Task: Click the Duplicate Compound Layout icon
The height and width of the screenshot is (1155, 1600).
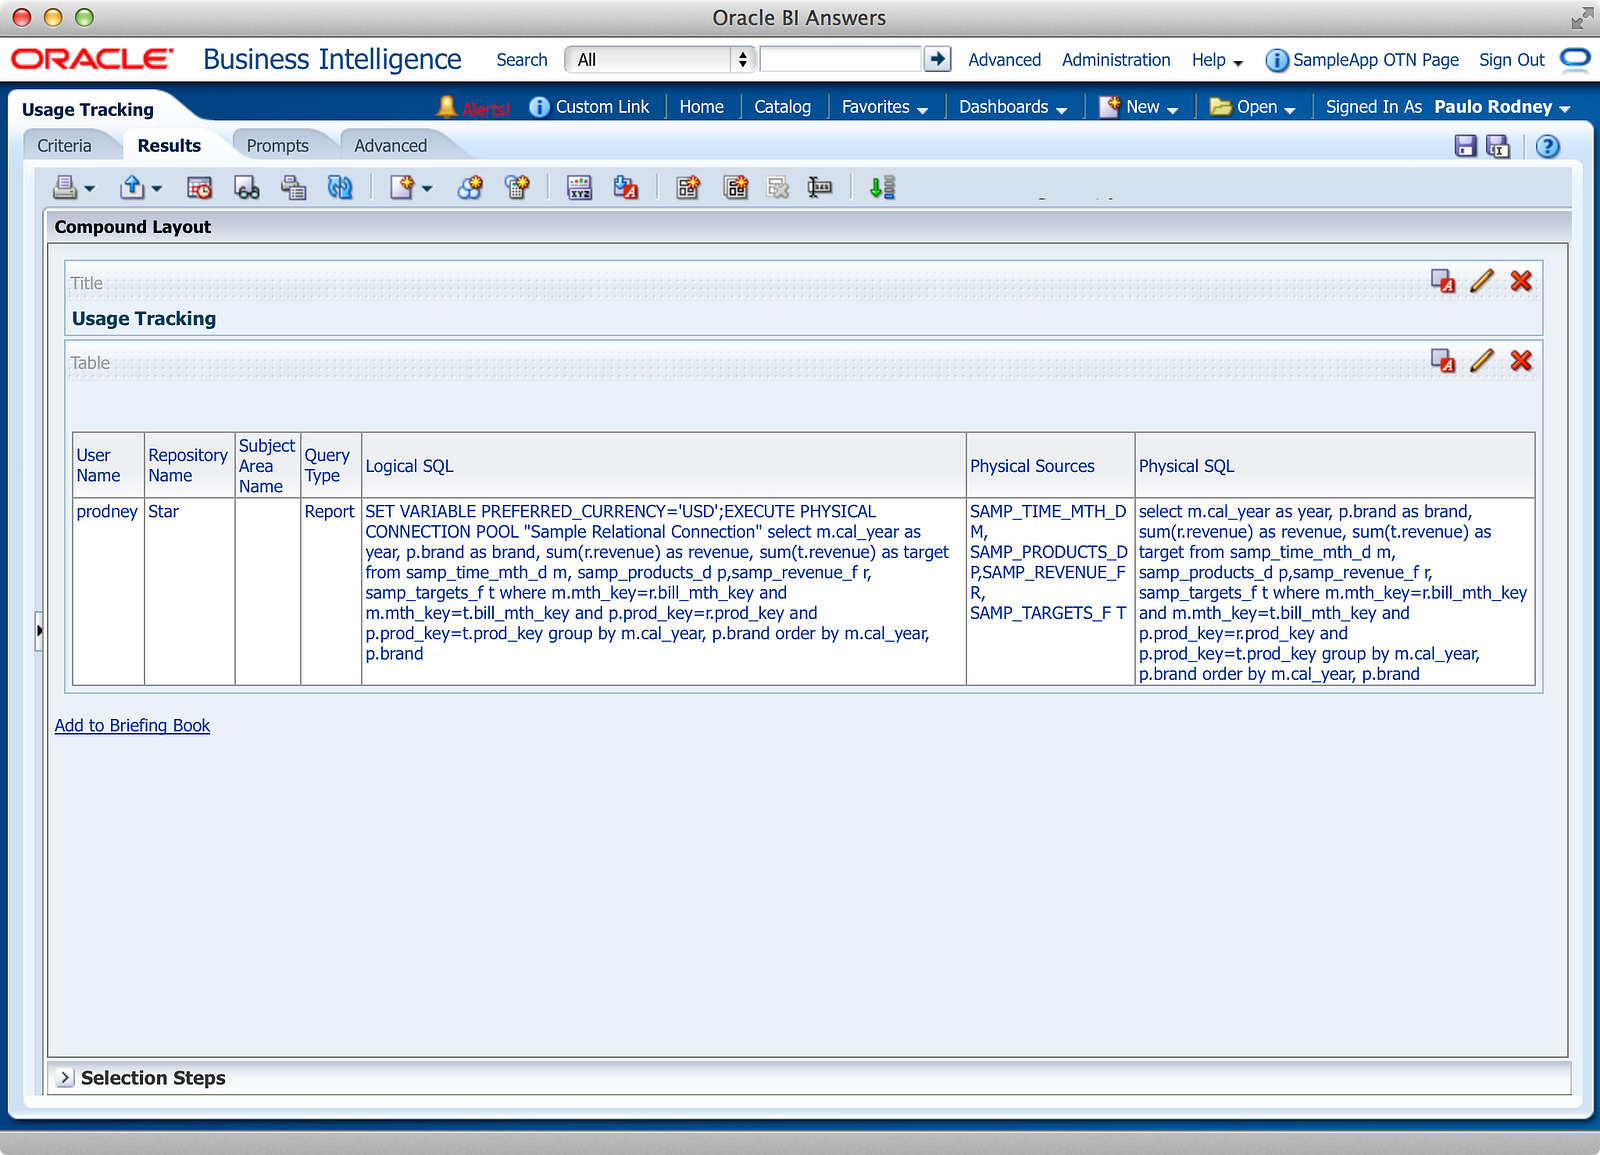Action: point(736,187)
